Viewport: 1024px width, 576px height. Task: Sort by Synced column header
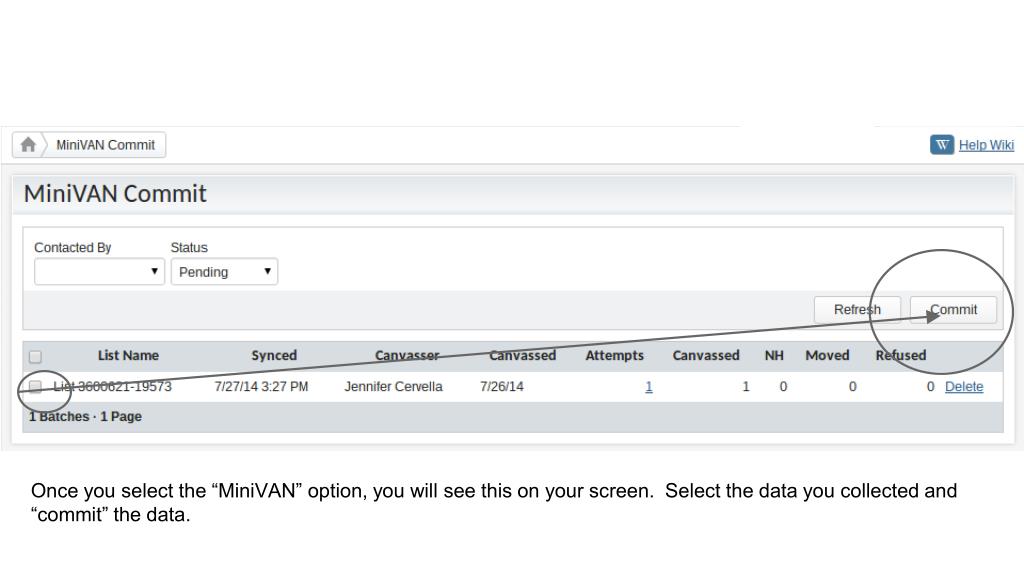click(274, 355)
